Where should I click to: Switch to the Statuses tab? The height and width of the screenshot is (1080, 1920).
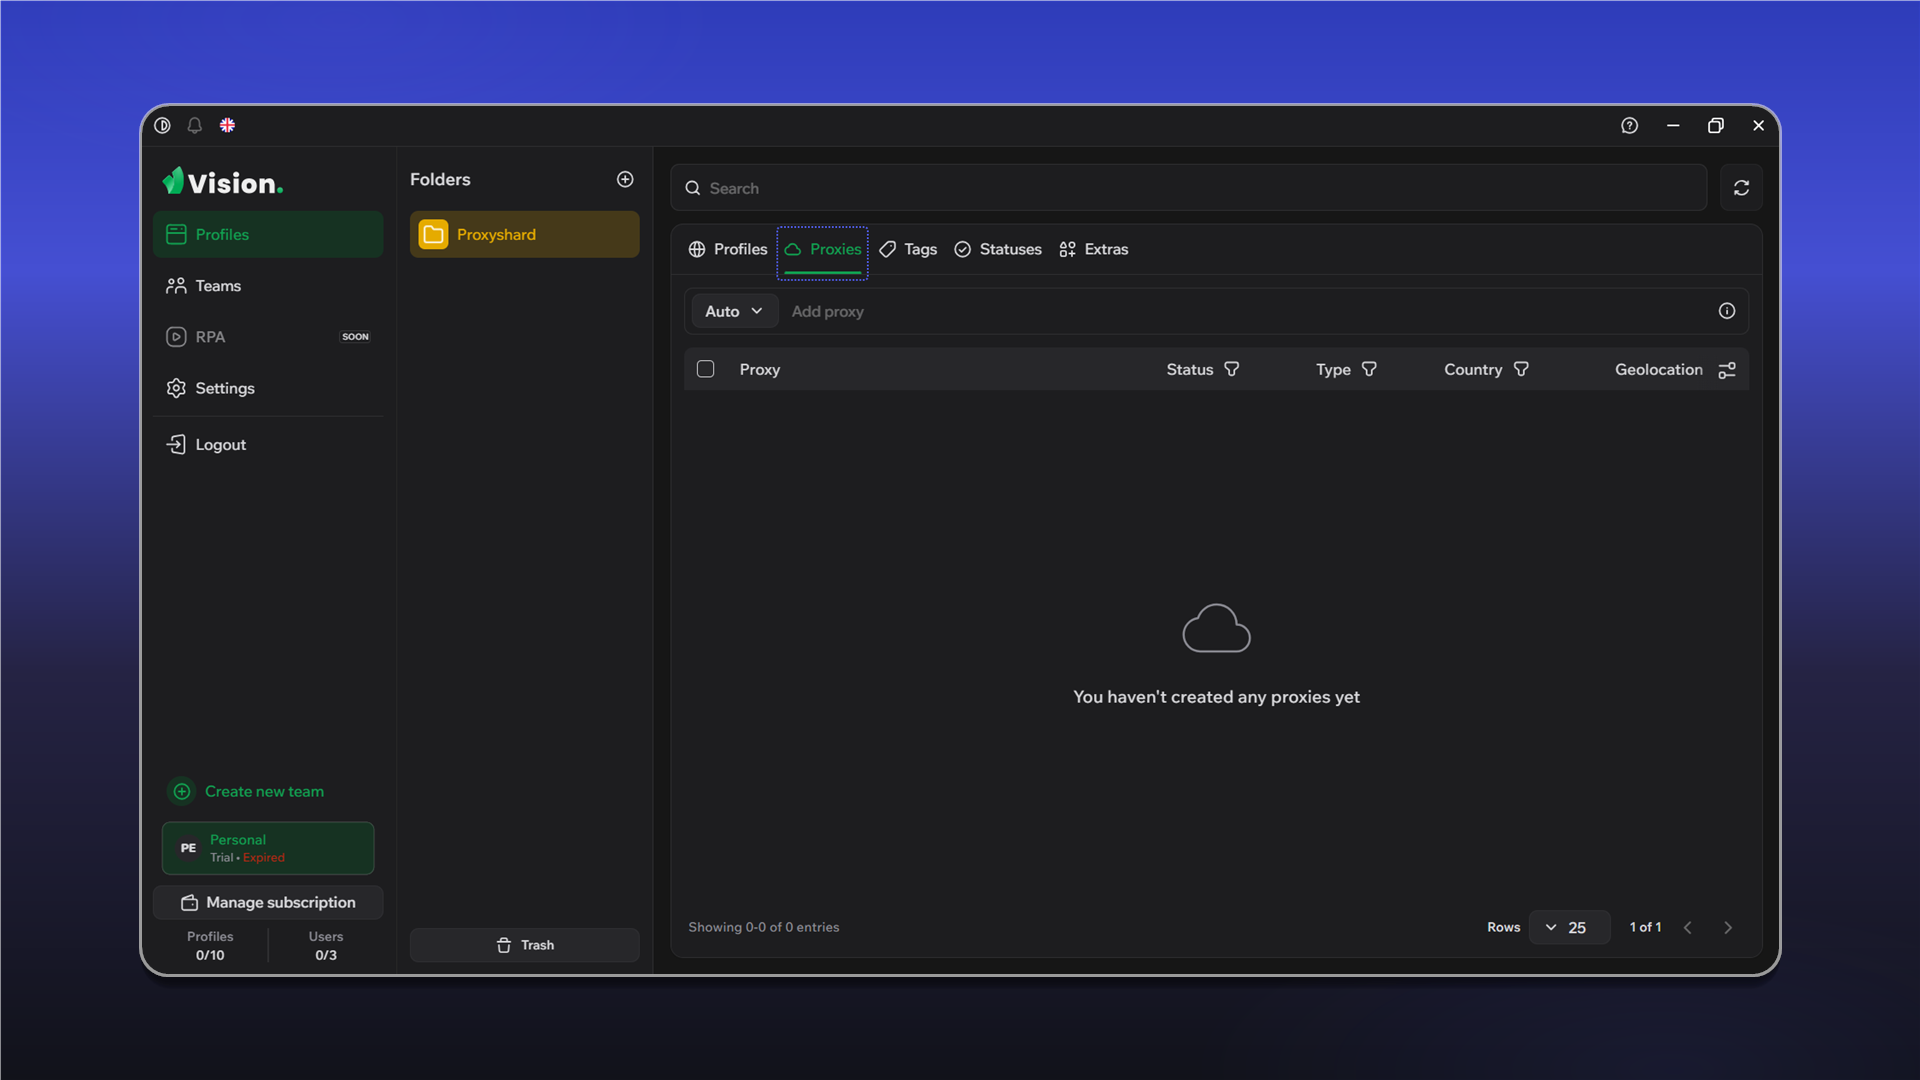click(x=998, y=249)
